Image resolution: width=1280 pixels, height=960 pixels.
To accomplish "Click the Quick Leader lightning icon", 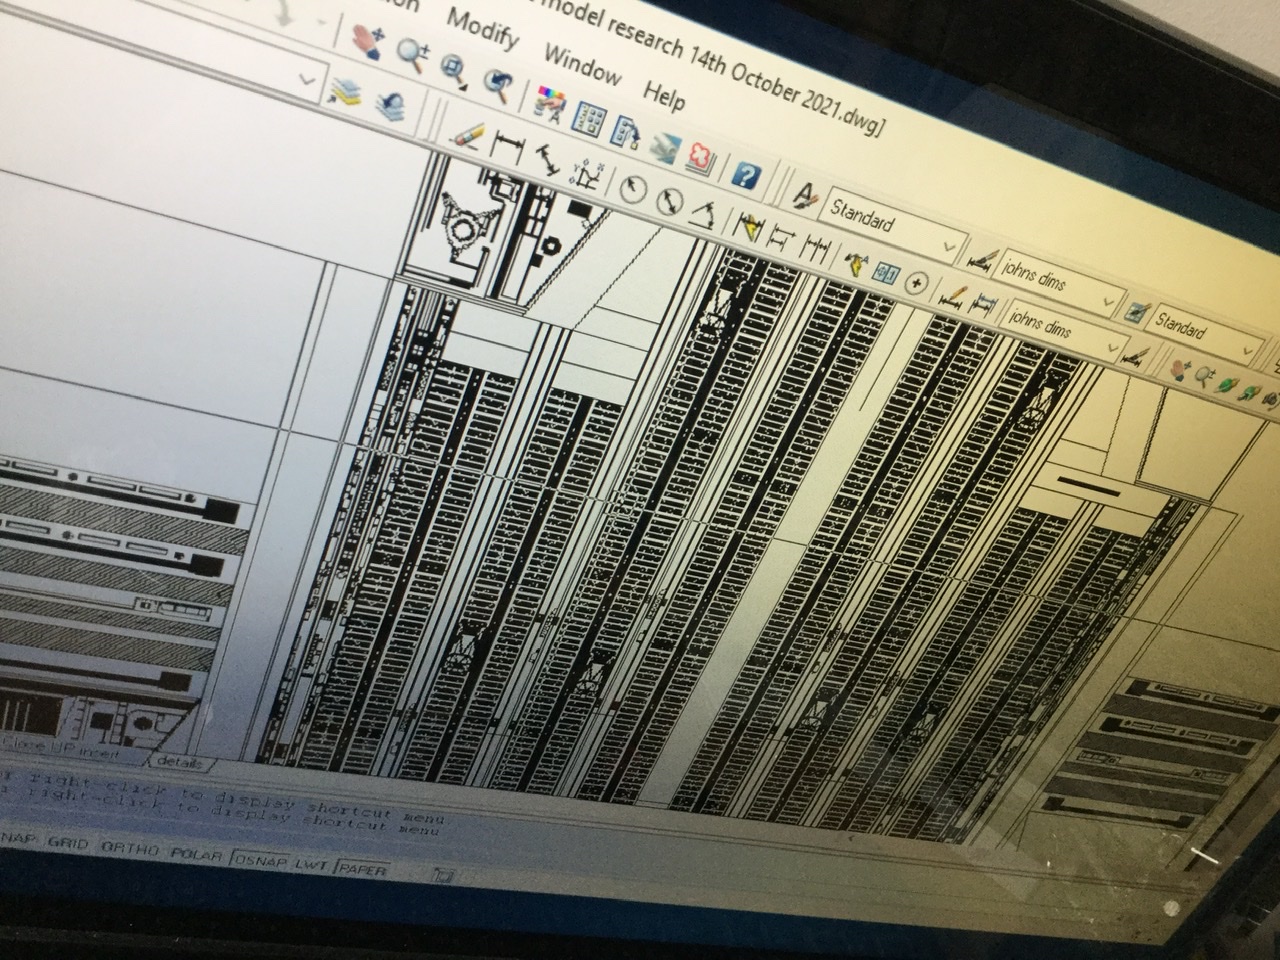I will click(x=857, y=265).
